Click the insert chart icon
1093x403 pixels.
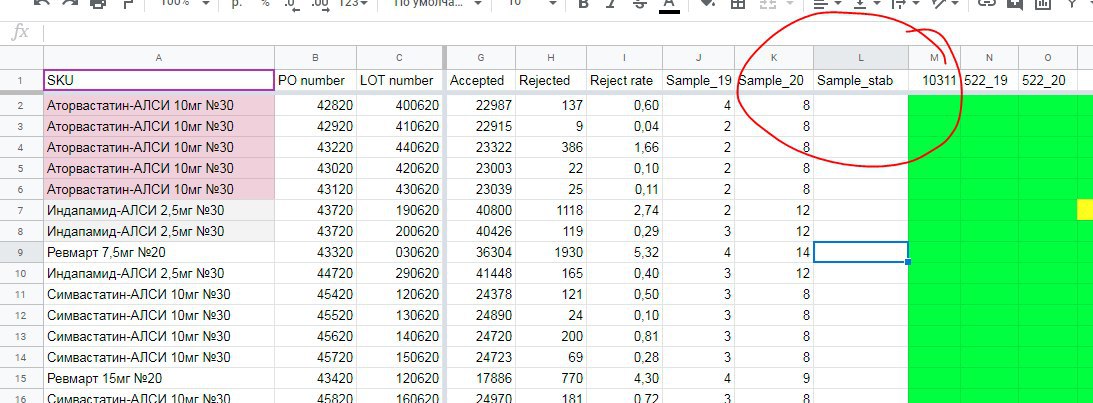click(x=1043, y=4)
